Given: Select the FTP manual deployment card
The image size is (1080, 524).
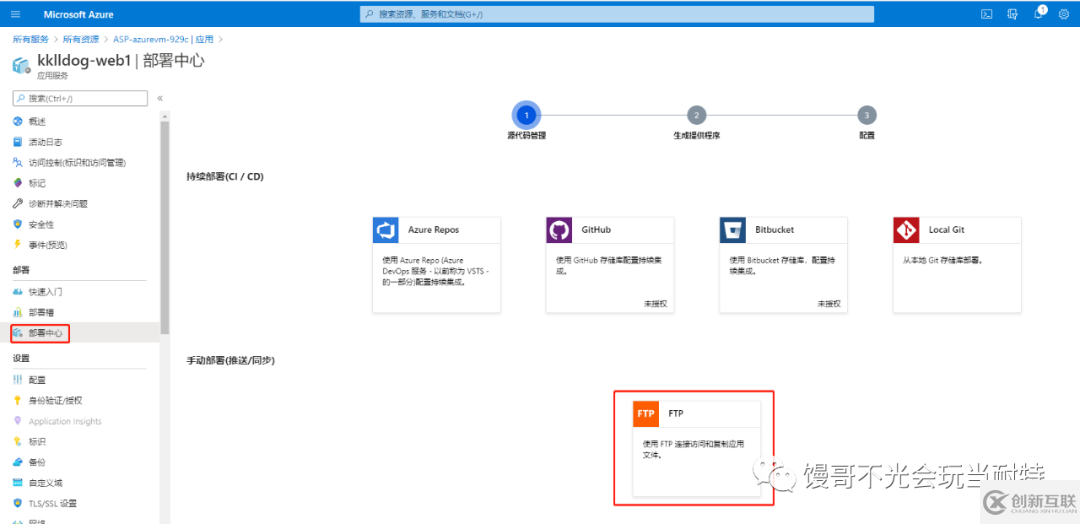Looking at the screenshot, I should point(697,449).
